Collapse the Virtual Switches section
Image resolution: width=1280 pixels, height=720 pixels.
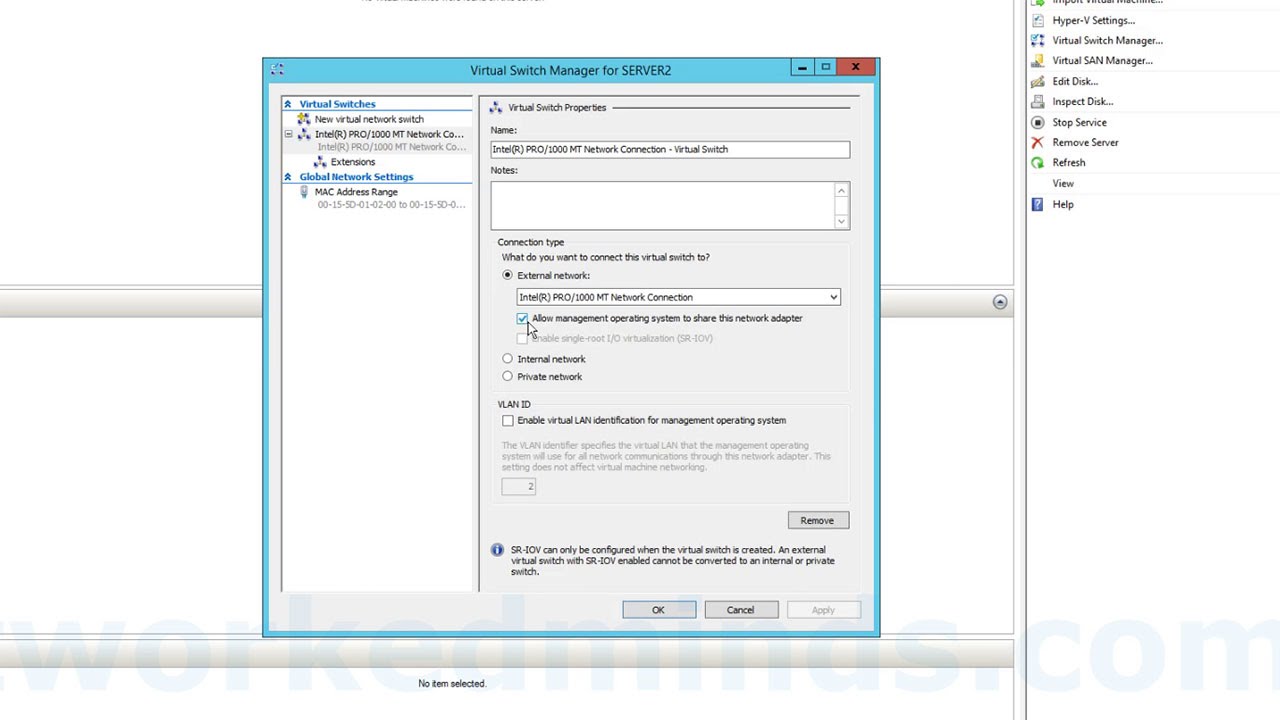pos(288,104)
